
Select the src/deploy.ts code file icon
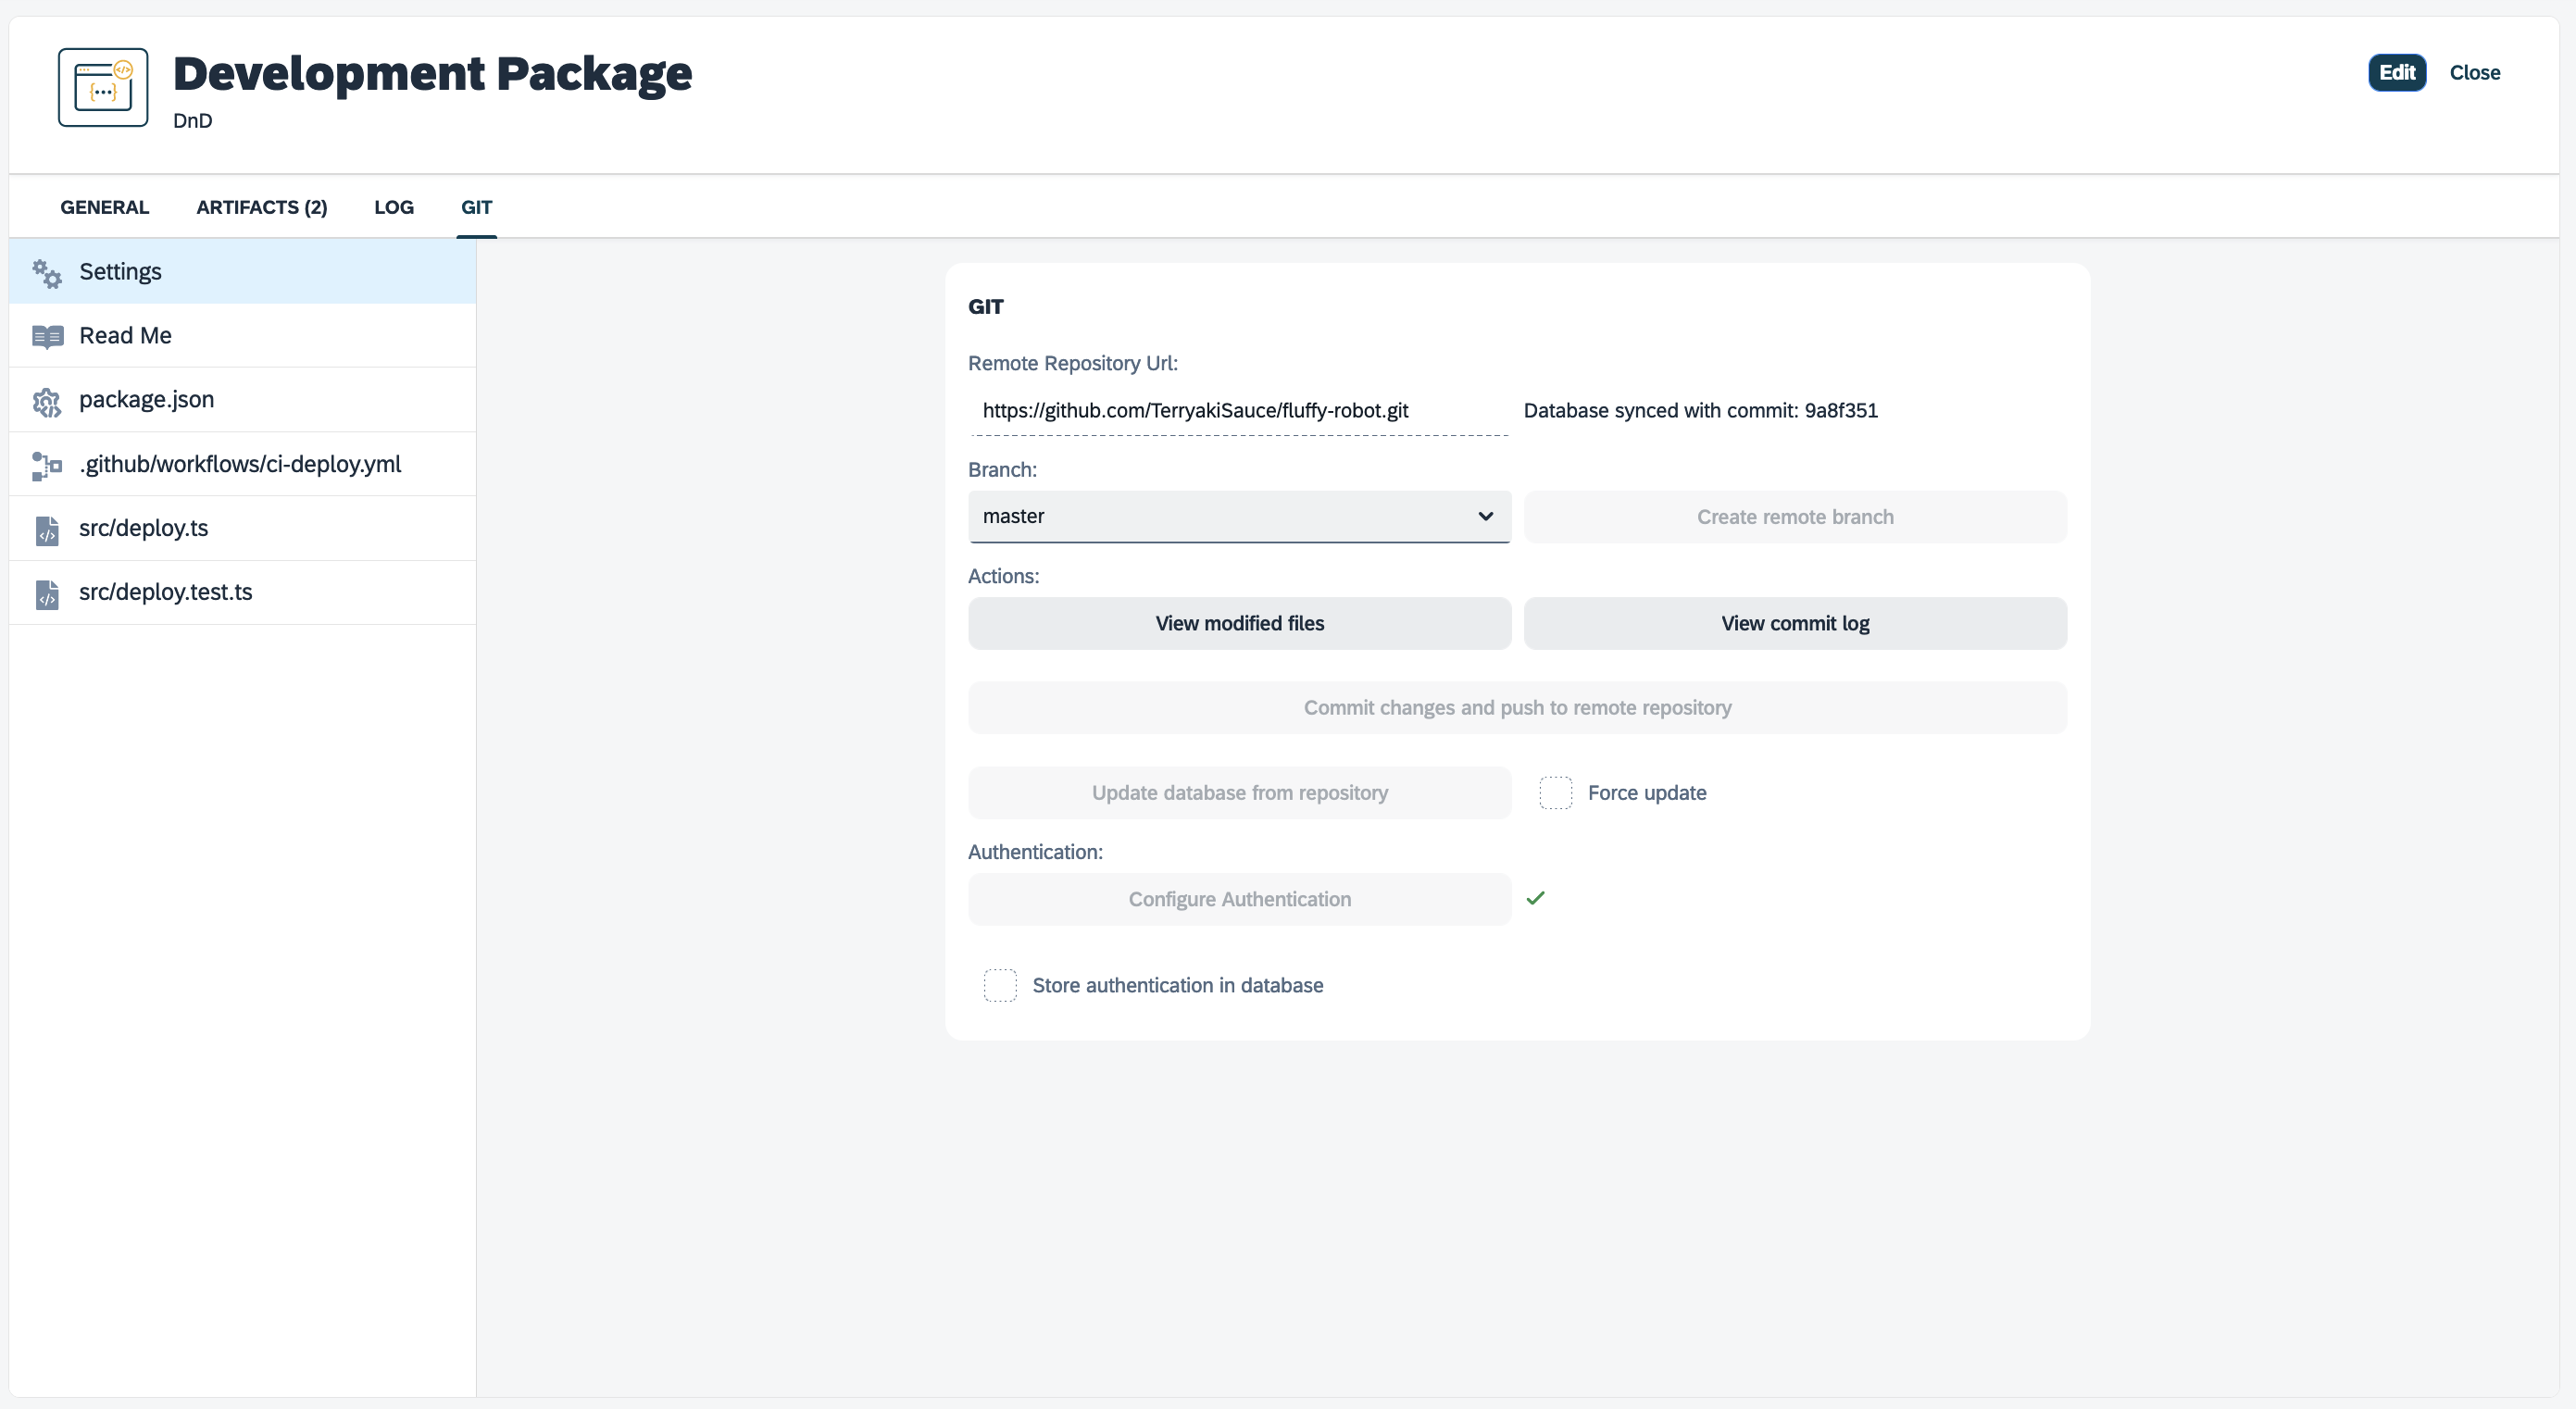pyautogui.click(x=46, y=530)
